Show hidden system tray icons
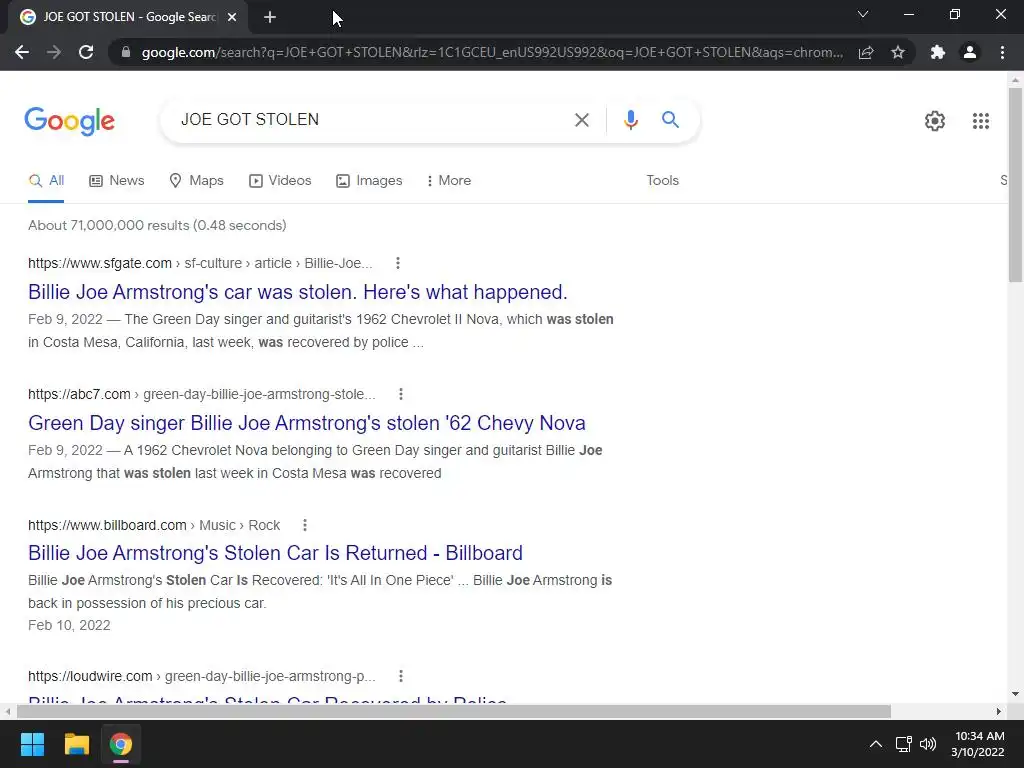Viewport: 1024px width, 768px height. coord(876,744)
